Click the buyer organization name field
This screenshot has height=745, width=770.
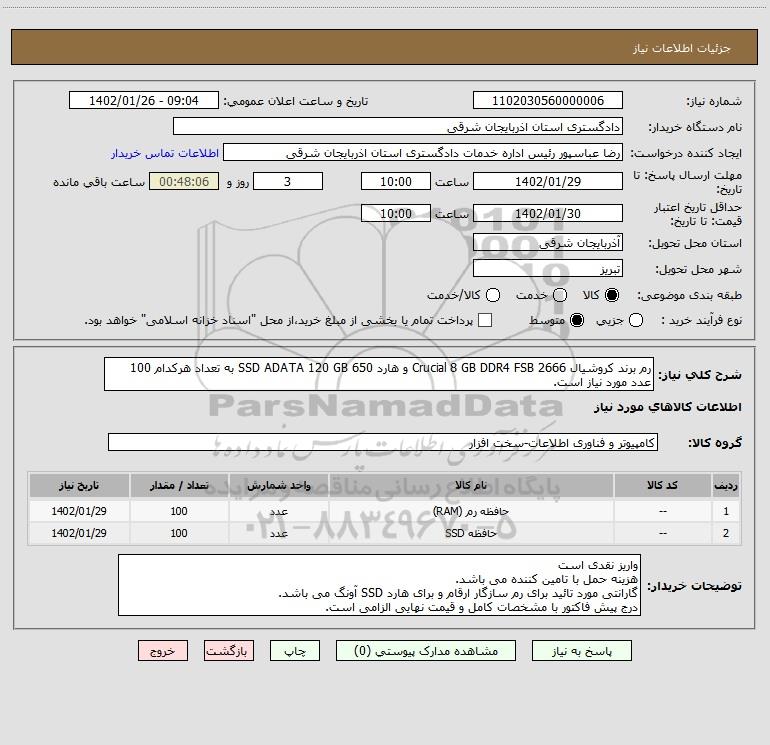(x=398, y=127)
